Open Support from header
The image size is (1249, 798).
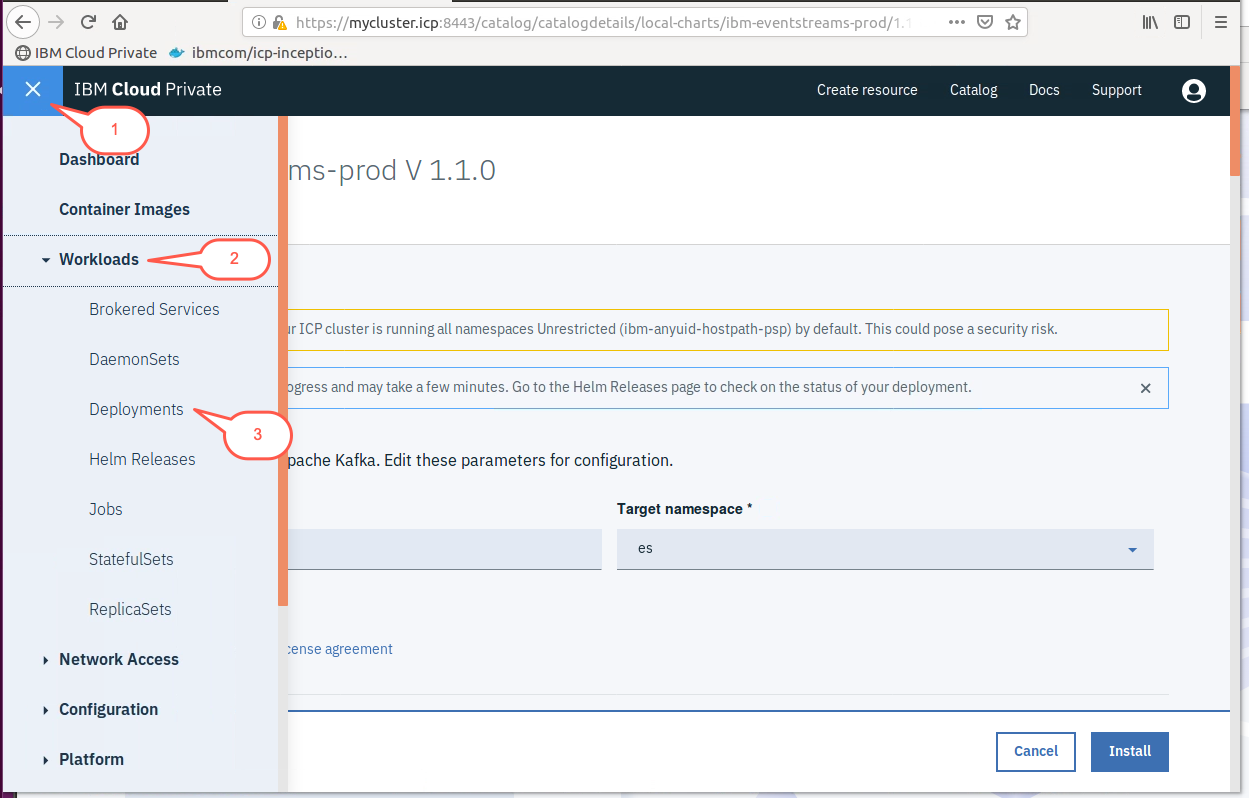[x=1117, y=90]
